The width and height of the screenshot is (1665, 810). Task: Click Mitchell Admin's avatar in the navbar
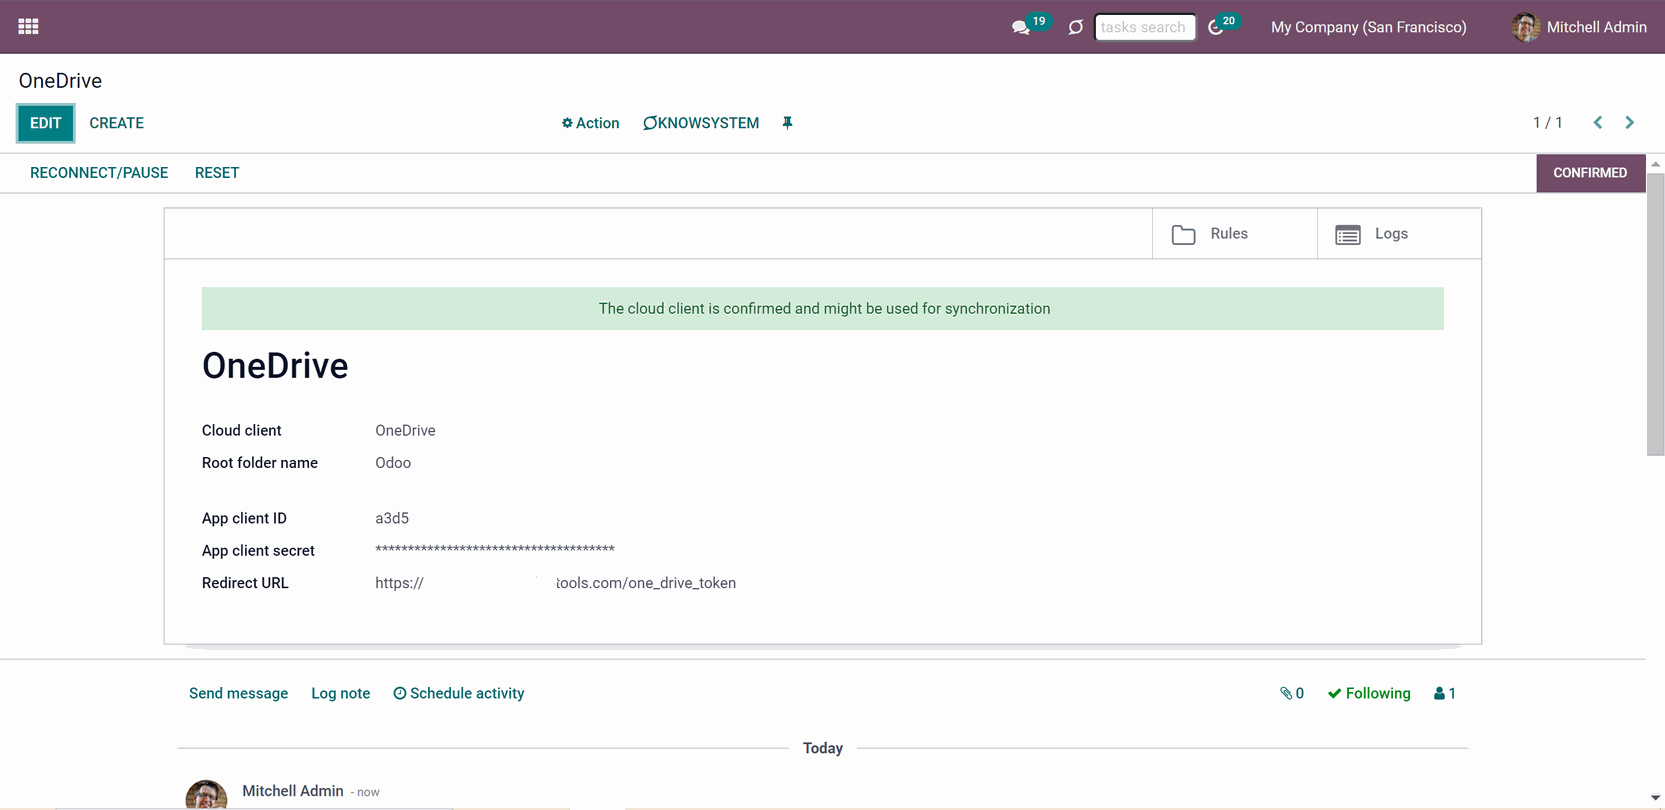click(x=1526, y=27)
